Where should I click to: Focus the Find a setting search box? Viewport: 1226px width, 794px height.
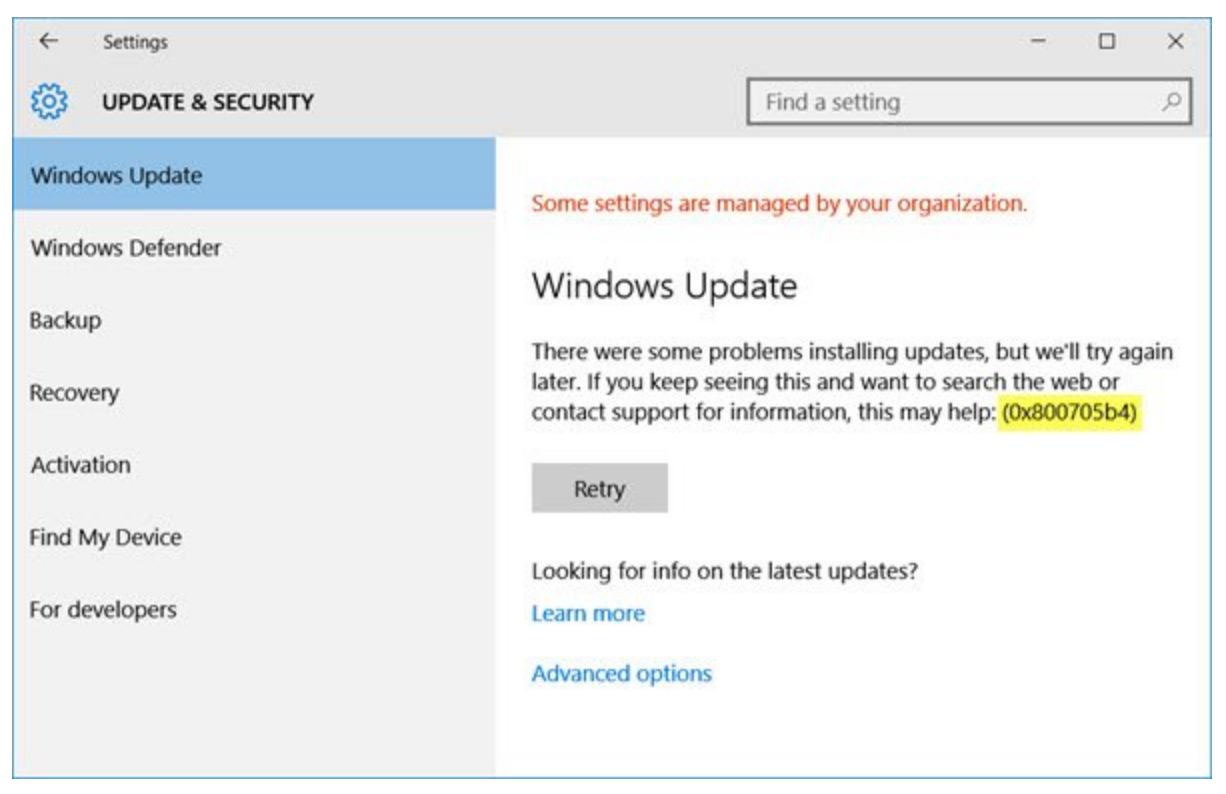[969, 102]
